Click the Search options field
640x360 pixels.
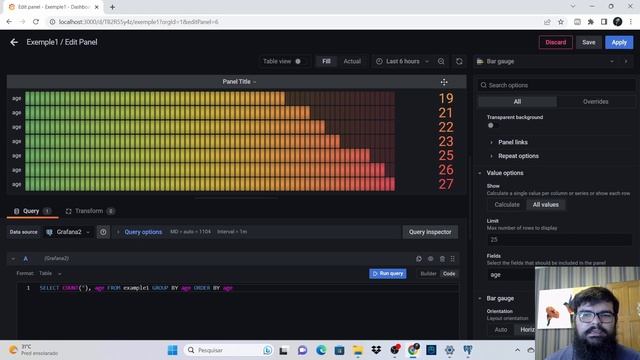556,85
